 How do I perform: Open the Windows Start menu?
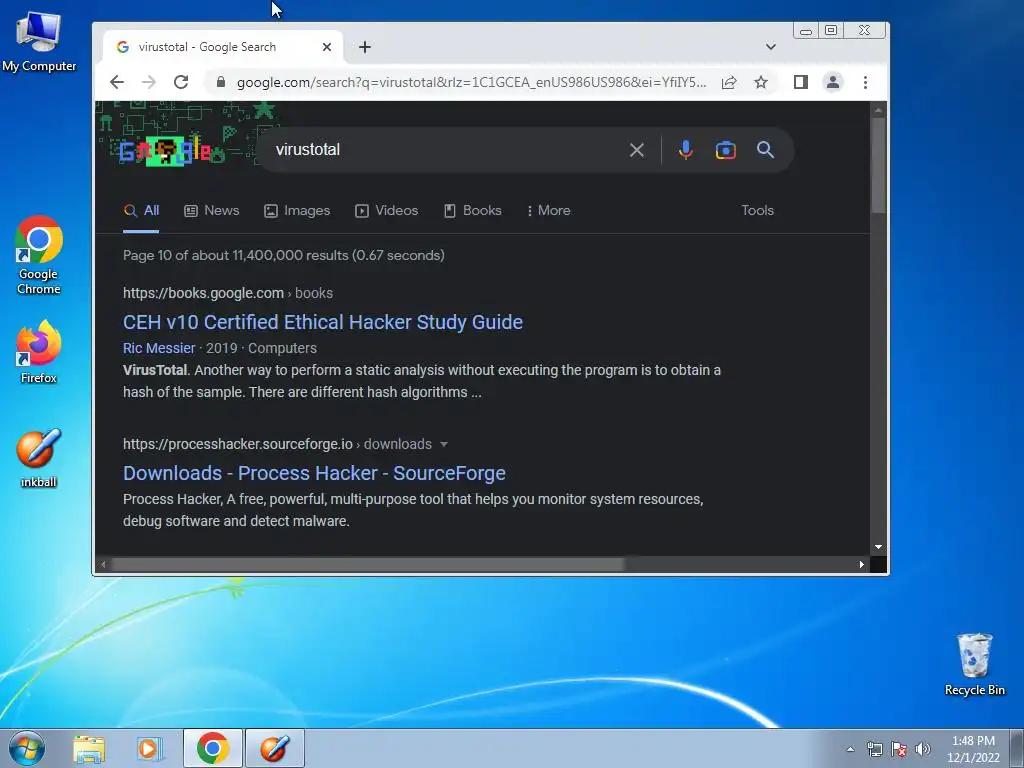coord(26,748)
